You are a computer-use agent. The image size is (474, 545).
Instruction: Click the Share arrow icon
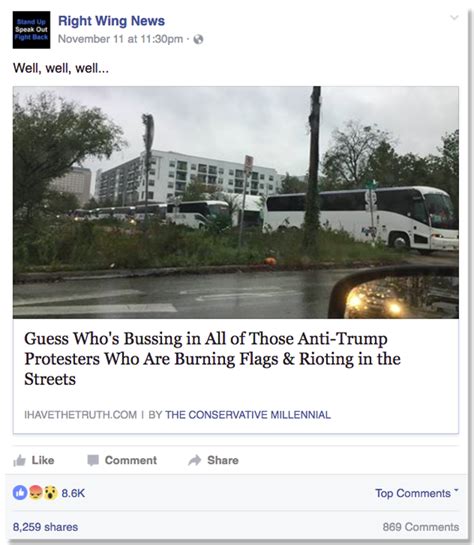coord(195,460)
